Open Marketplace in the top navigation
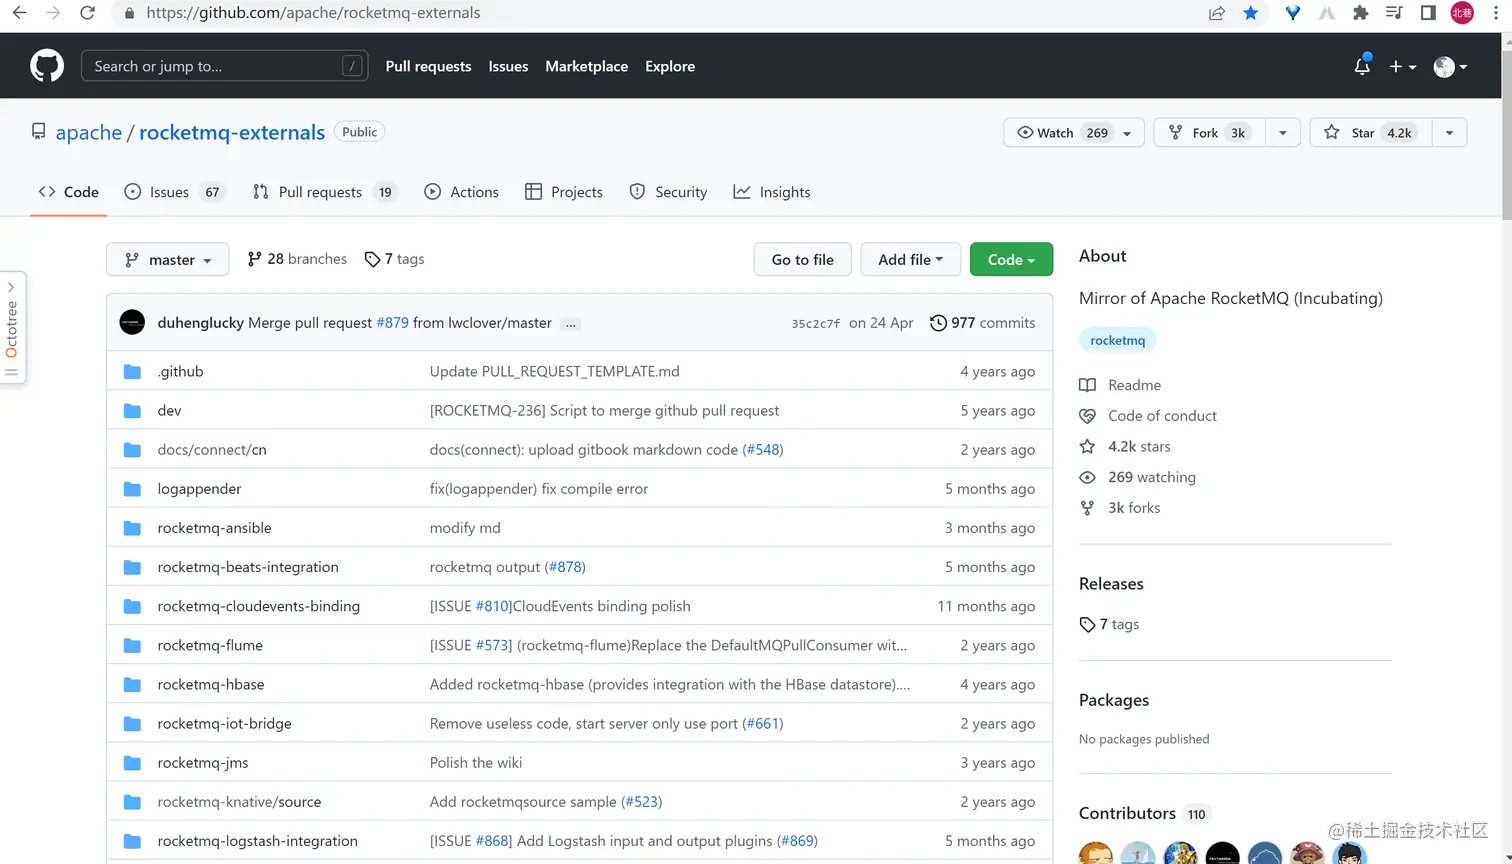Screen dimensions: 1512x864 [x=587, y=66]
